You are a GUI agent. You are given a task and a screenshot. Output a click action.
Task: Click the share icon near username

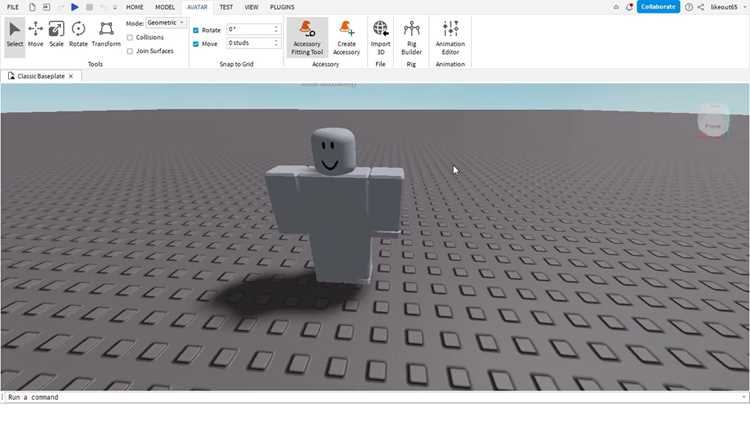pyautogui.click(x=701, y=7)
